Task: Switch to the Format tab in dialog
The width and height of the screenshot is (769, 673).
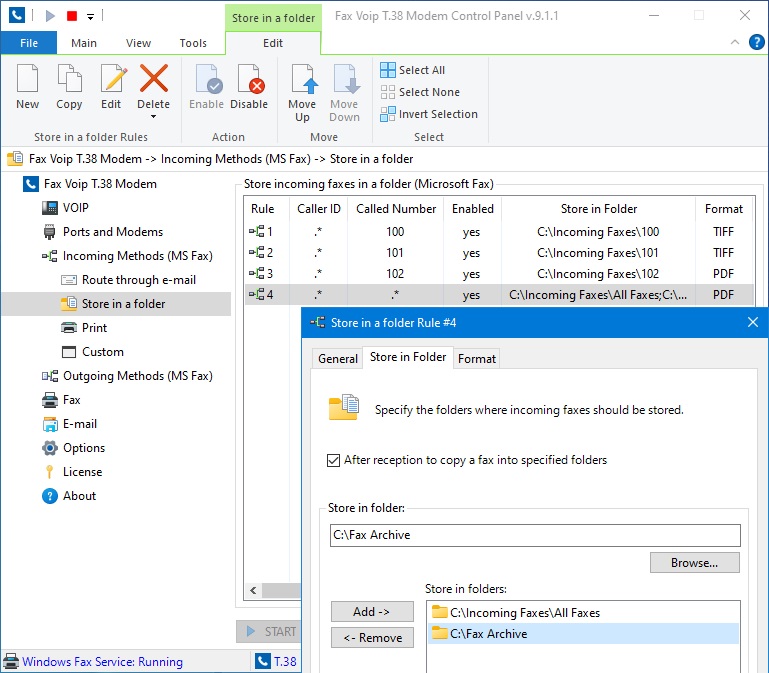Action: 477,359
